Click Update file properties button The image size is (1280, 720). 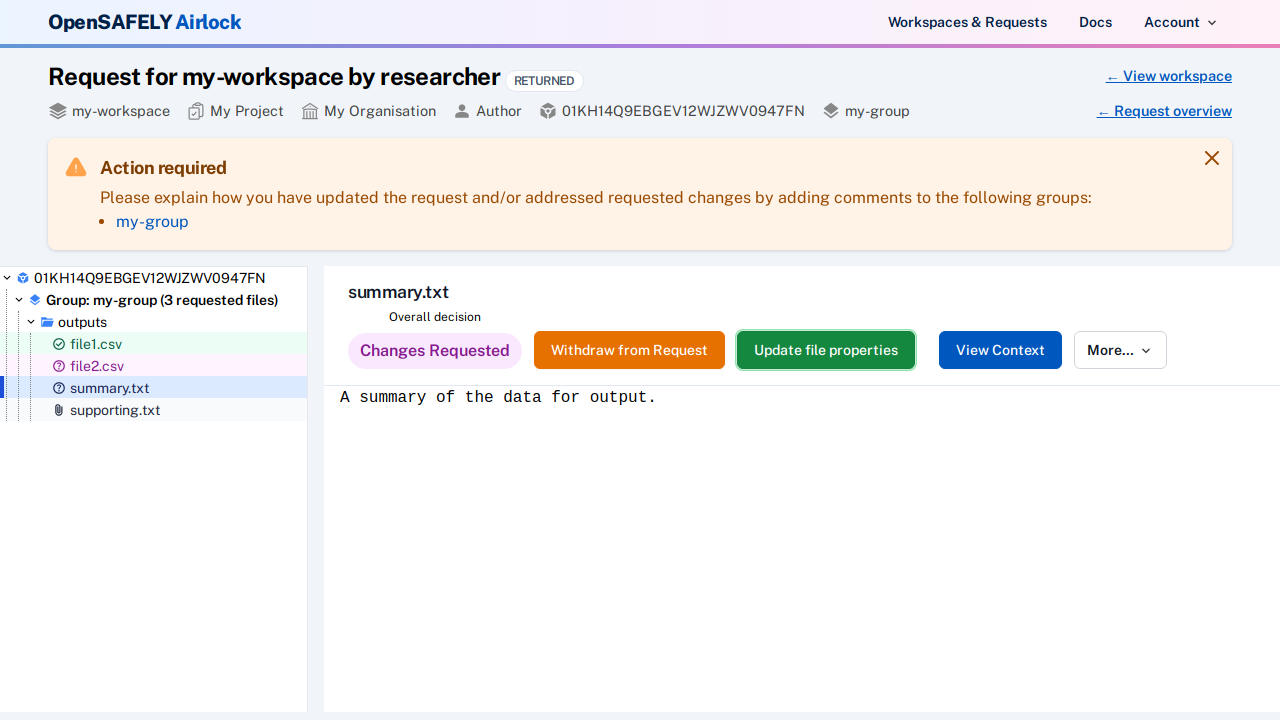click(825, 350)
